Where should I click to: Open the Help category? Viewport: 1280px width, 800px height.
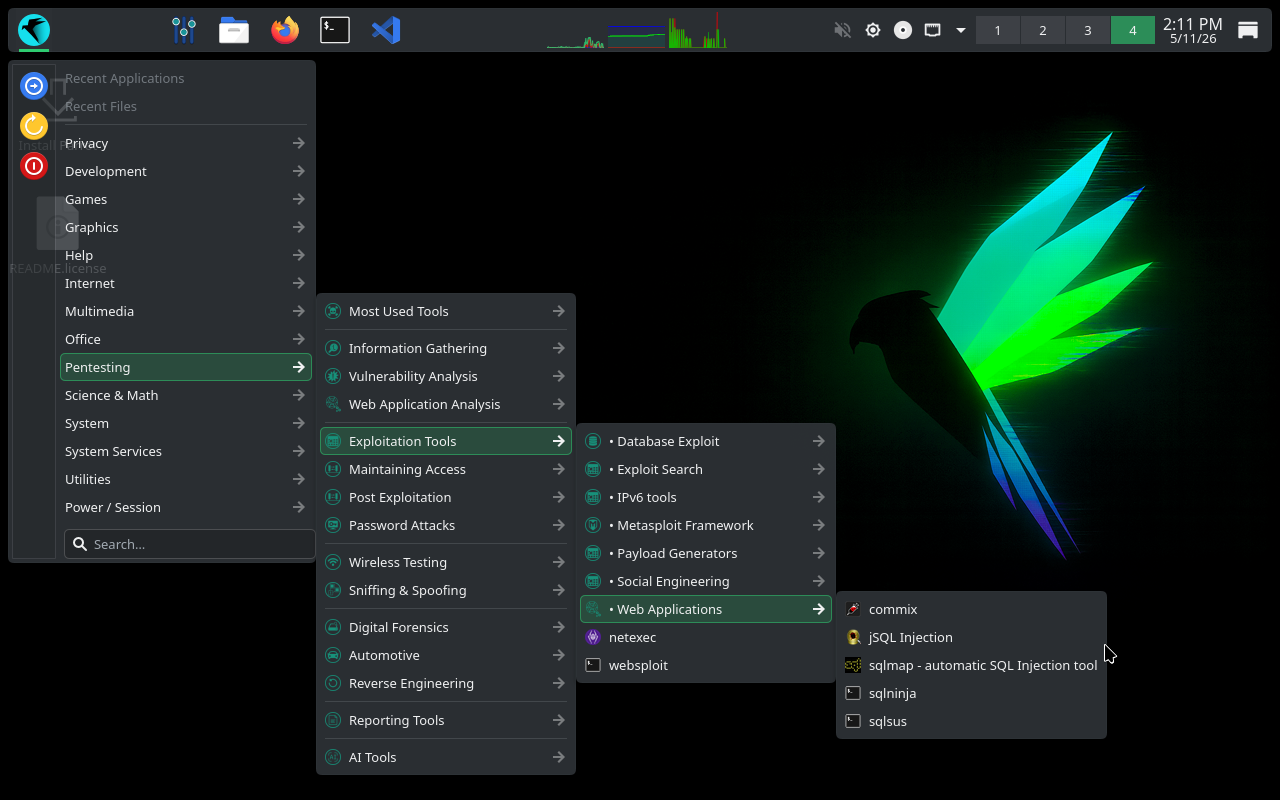pyautogui.click(x=186, y=255)
